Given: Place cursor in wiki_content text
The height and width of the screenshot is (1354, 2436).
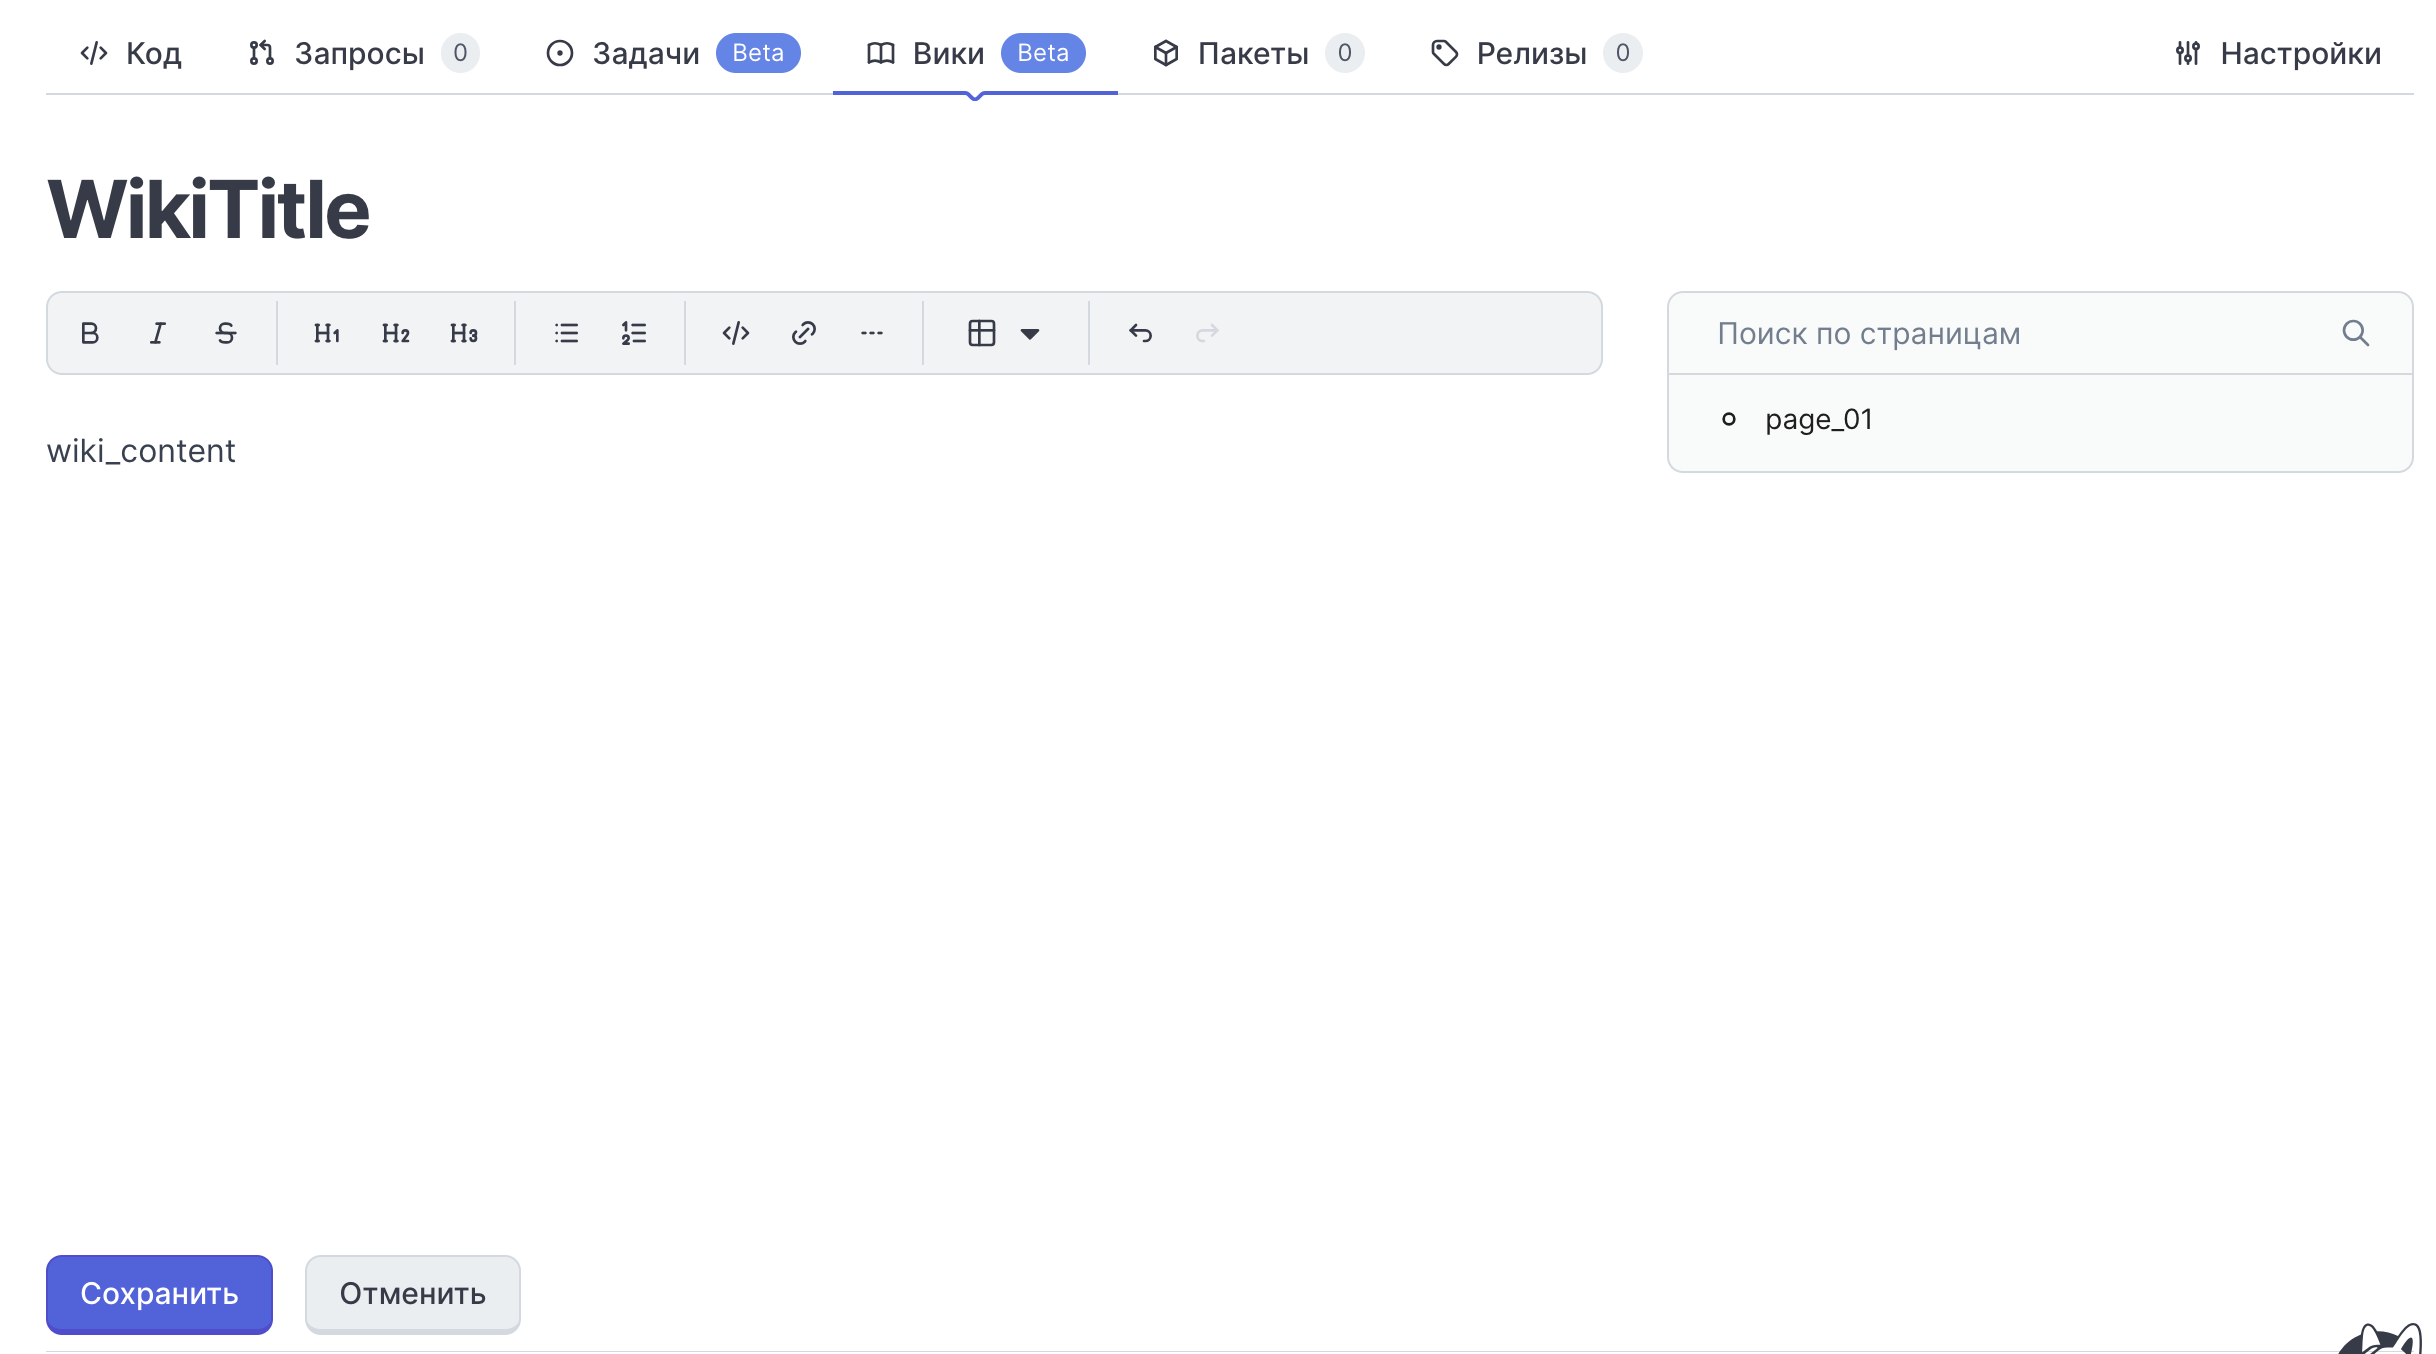Looking at the screenshot, I should click(141, 451).
